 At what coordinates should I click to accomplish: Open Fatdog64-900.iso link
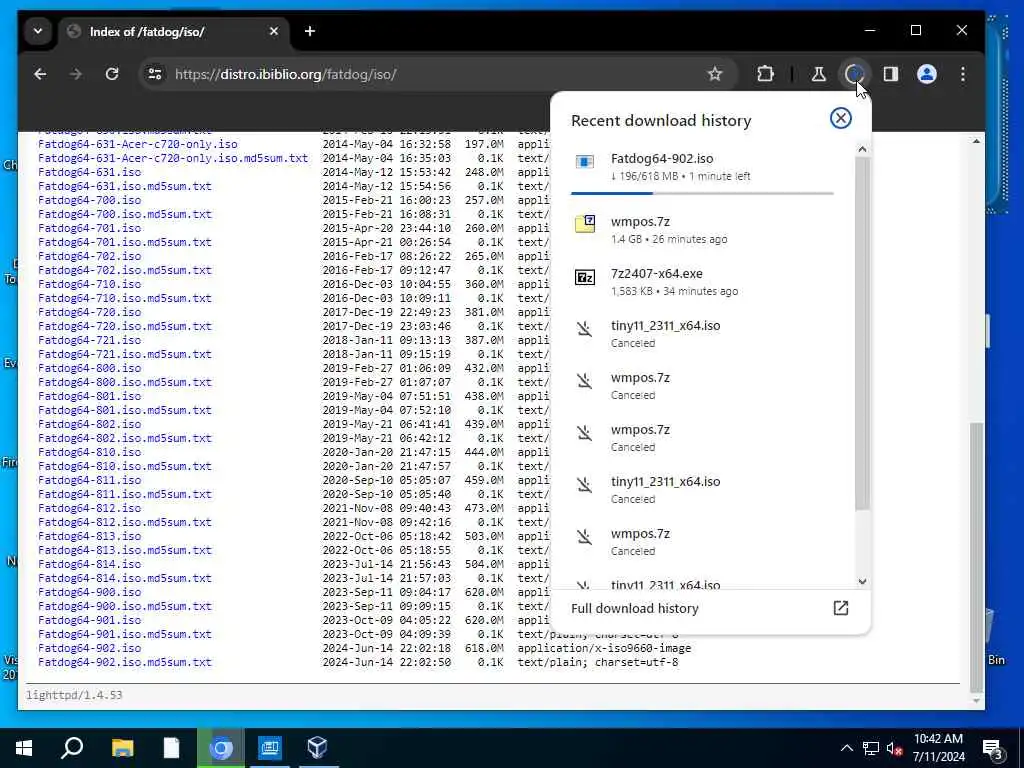[89, 592]
